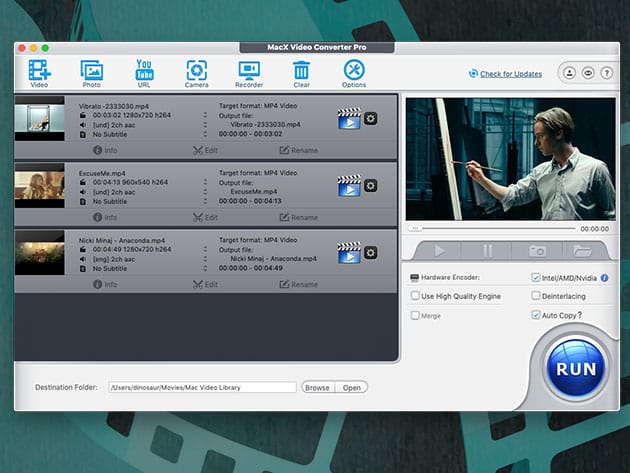Open settings gear for ExcuseMe.mp4

tap(371, 186)
